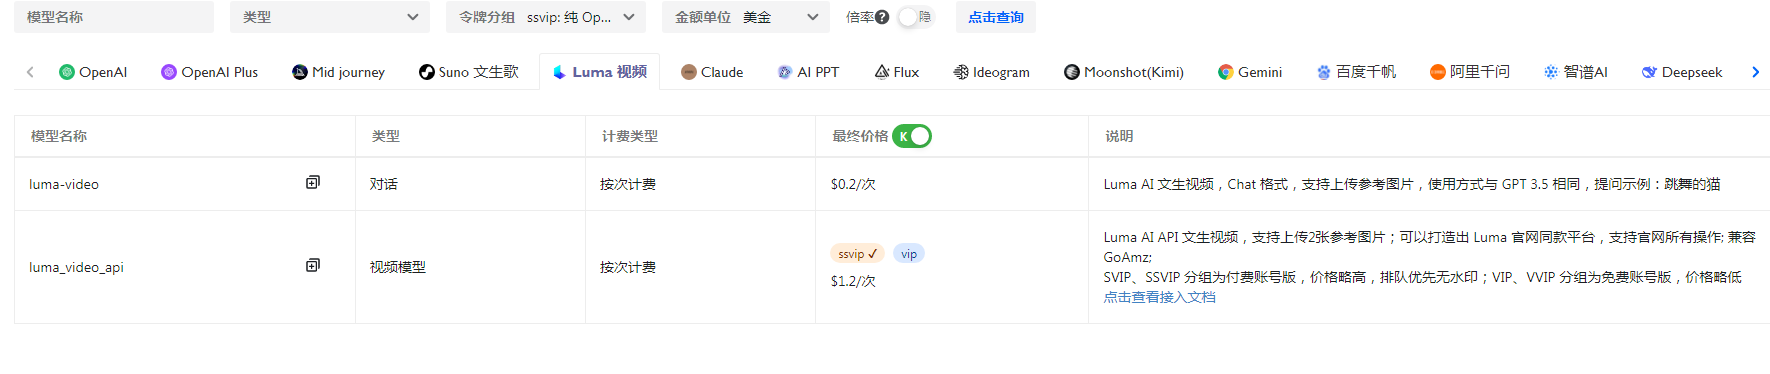Open the 阿里千问 tab

pyautogui.click(x=1470, y=72)
